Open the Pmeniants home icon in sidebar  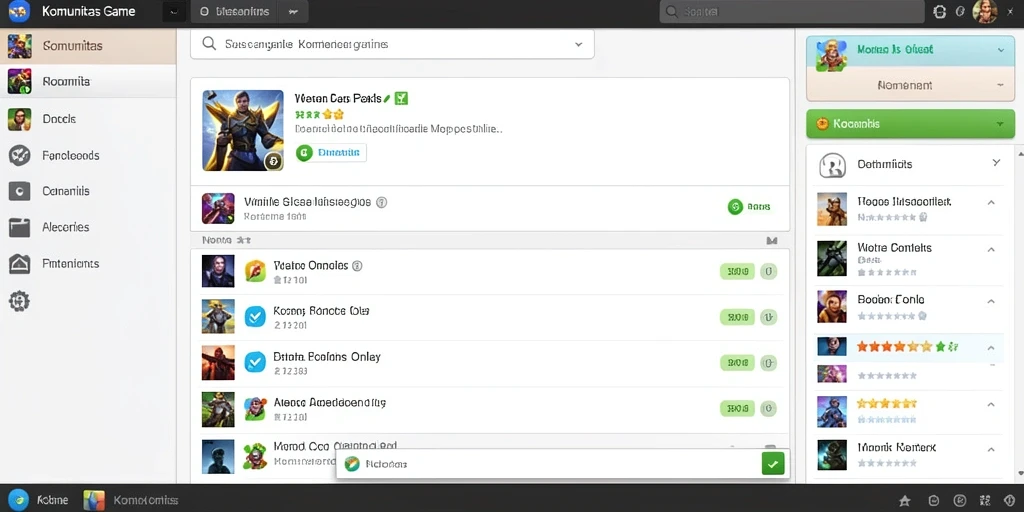(19, 264)
